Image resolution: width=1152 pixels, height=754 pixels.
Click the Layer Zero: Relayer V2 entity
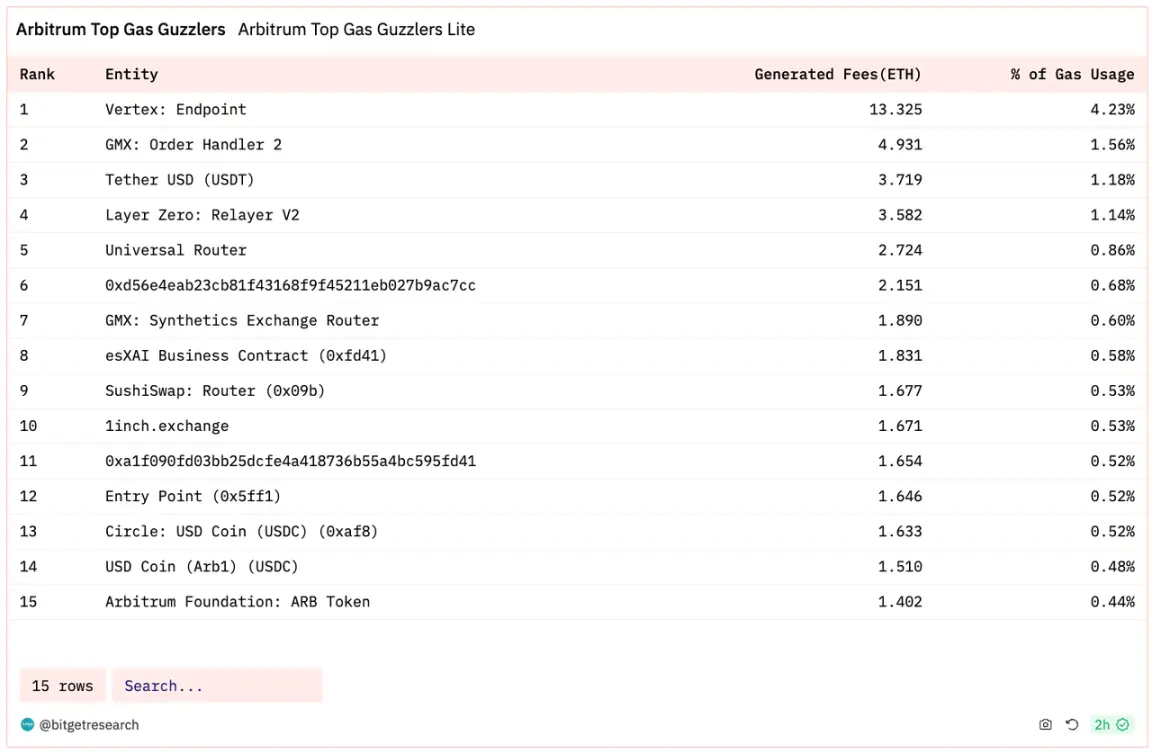pyautogui.click(x=202, y=215)
